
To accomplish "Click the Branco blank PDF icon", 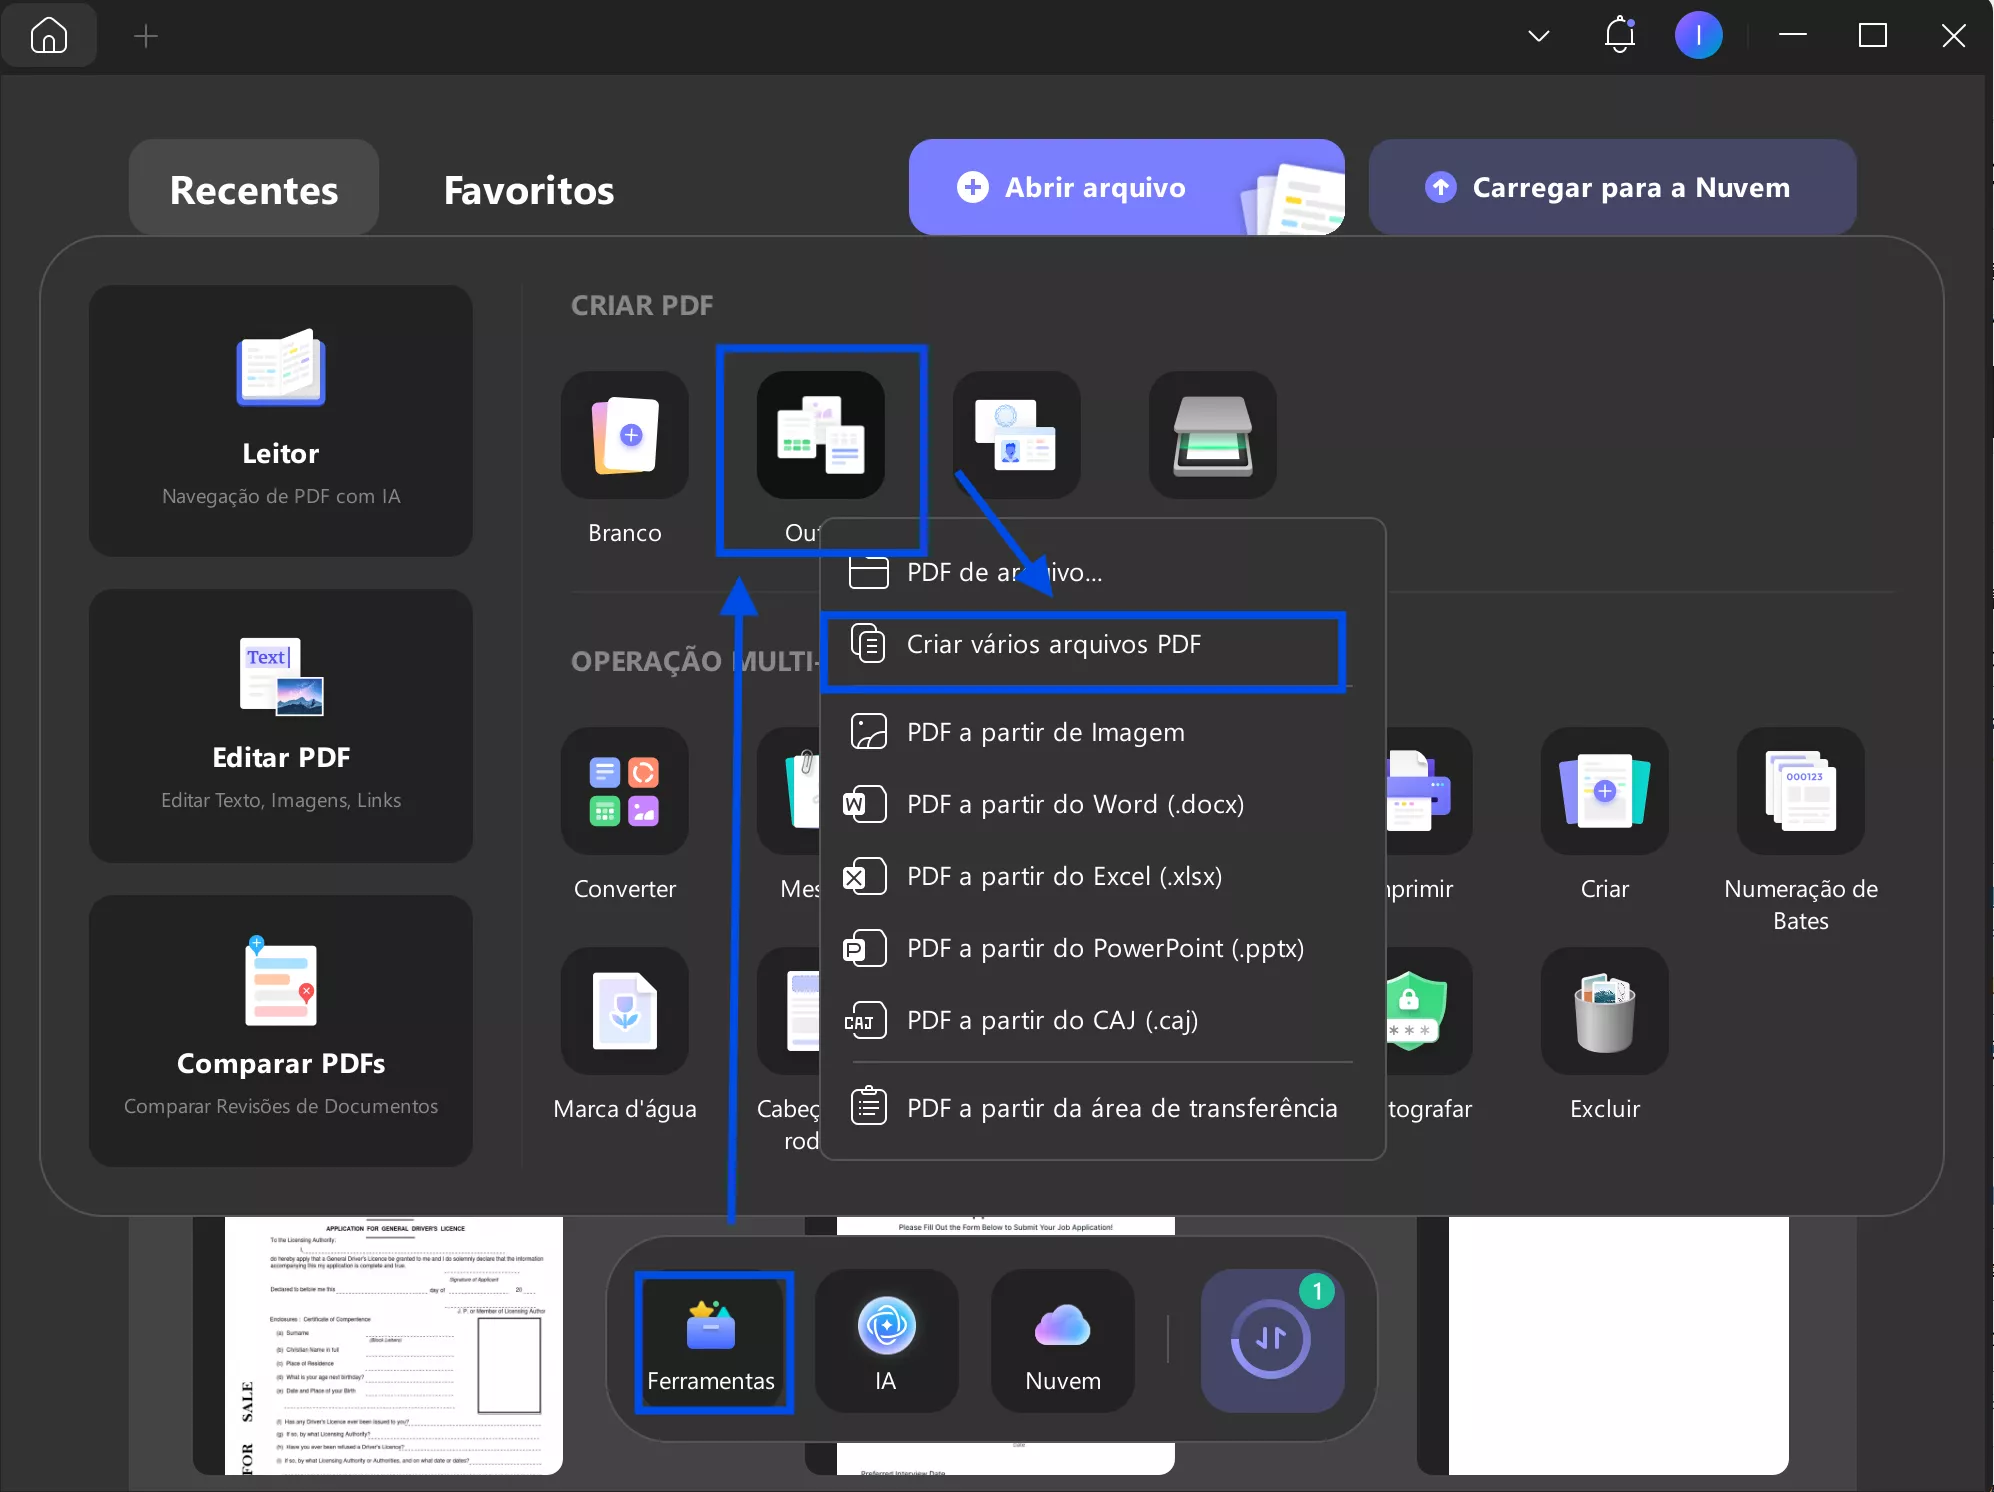I will pos(624,436).
